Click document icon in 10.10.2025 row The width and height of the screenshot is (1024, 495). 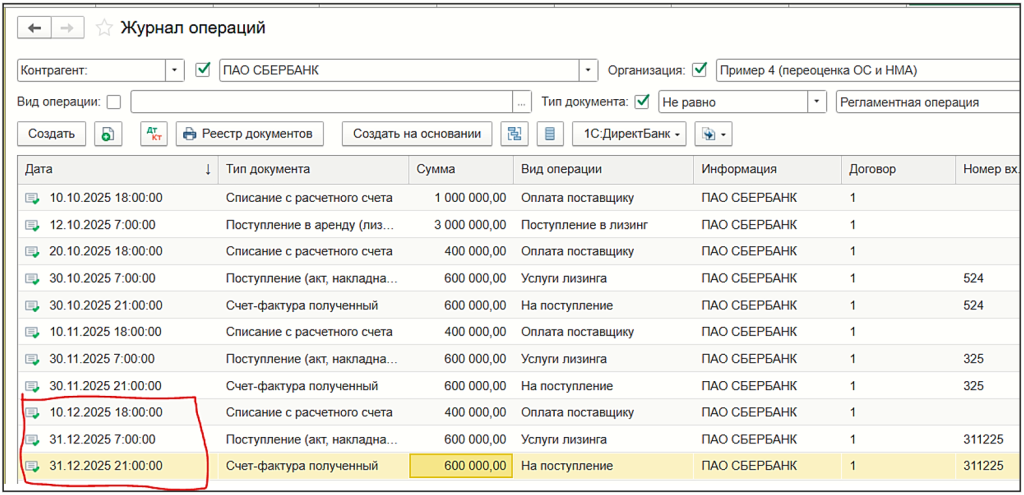pos(33,198)
